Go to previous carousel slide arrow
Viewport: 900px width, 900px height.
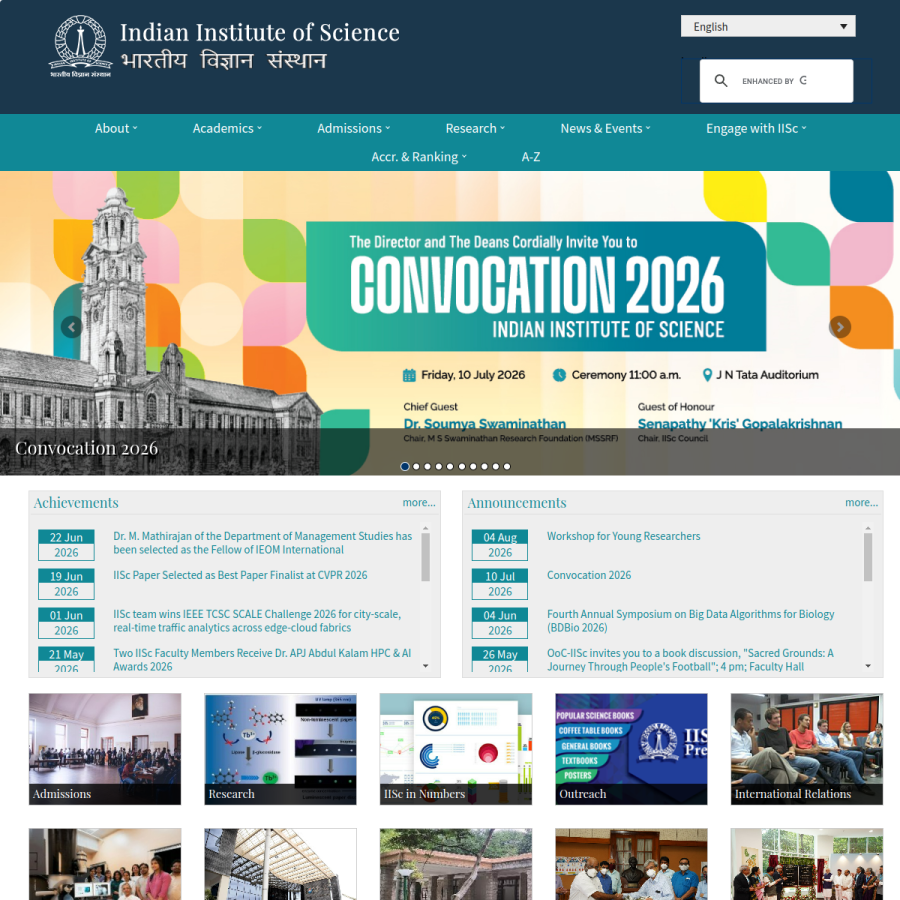pyautogui.click(x=72, y=327)
